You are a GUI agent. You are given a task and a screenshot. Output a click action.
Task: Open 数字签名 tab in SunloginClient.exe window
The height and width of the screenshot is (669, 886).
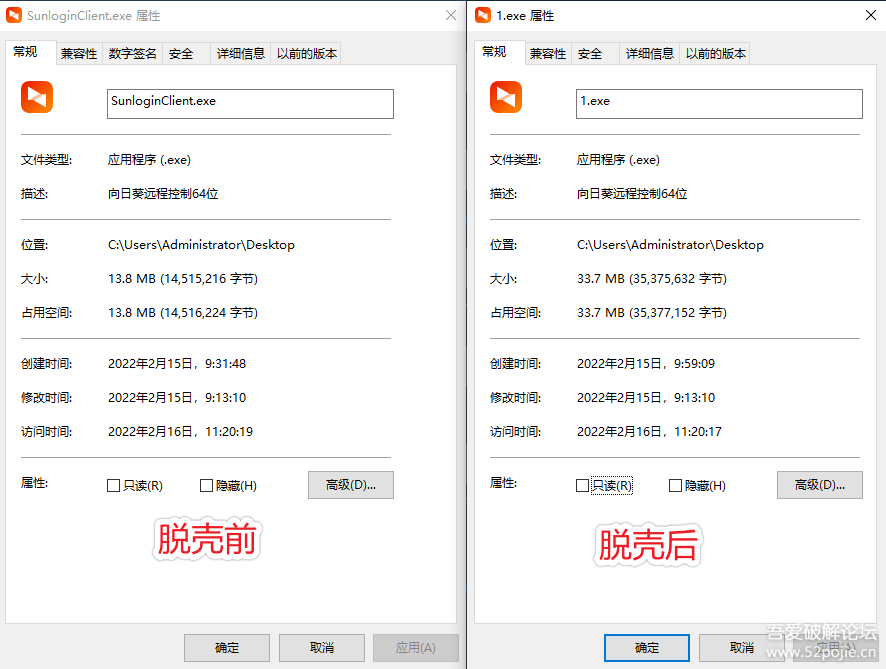pyautogui.click(x=133, y=54)
